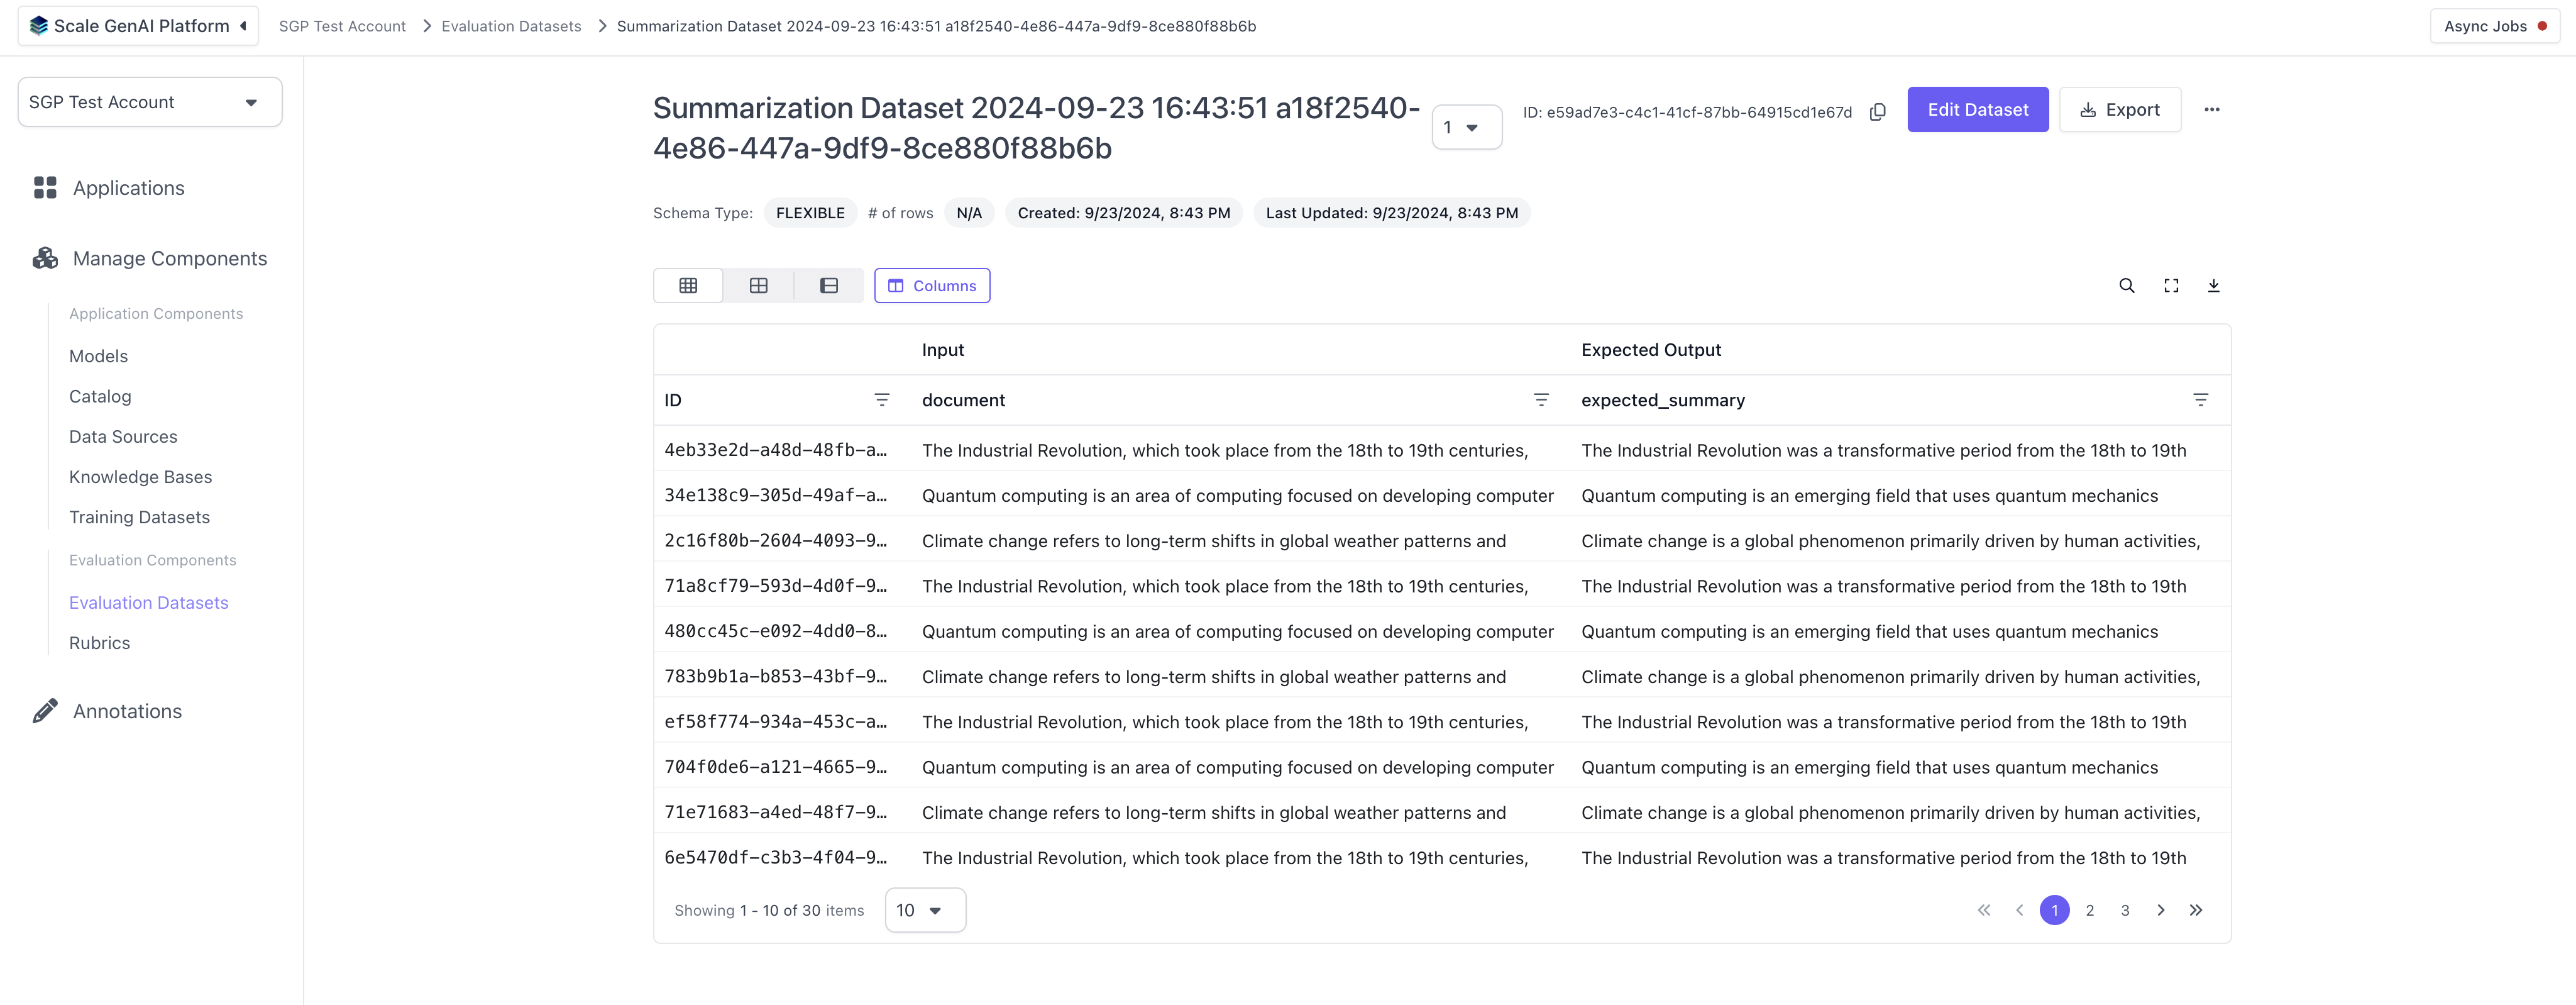Image resolution: width=2576 pixels, height=1005 pixels.
Task: Click the expected_summary column header
Action: 1662,400
